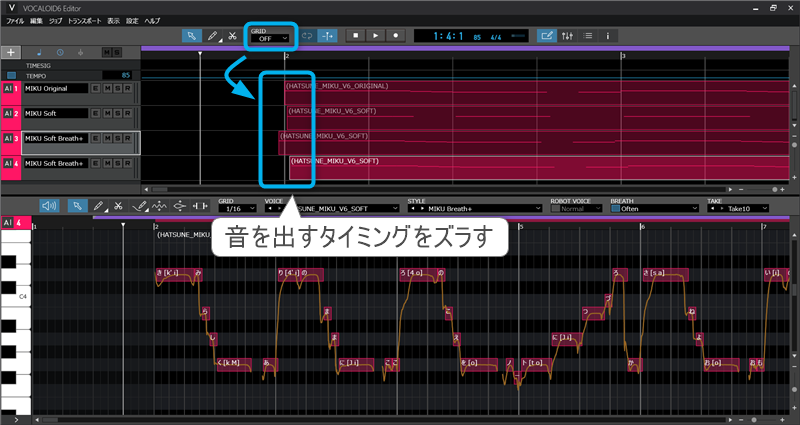Open the top GRID OFF dropdown

(x=270, y=38)
